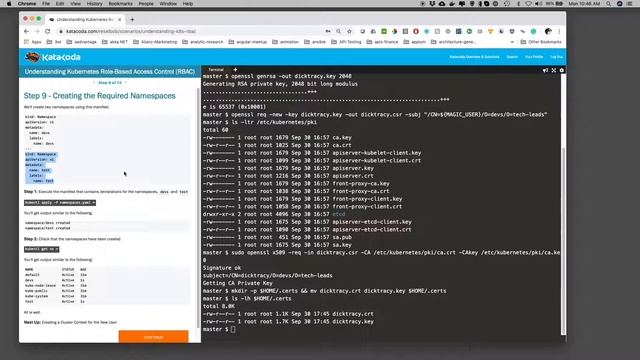Select the Terminal tab
Viewport: 640px width, 360px height.
tap(216, 70)
